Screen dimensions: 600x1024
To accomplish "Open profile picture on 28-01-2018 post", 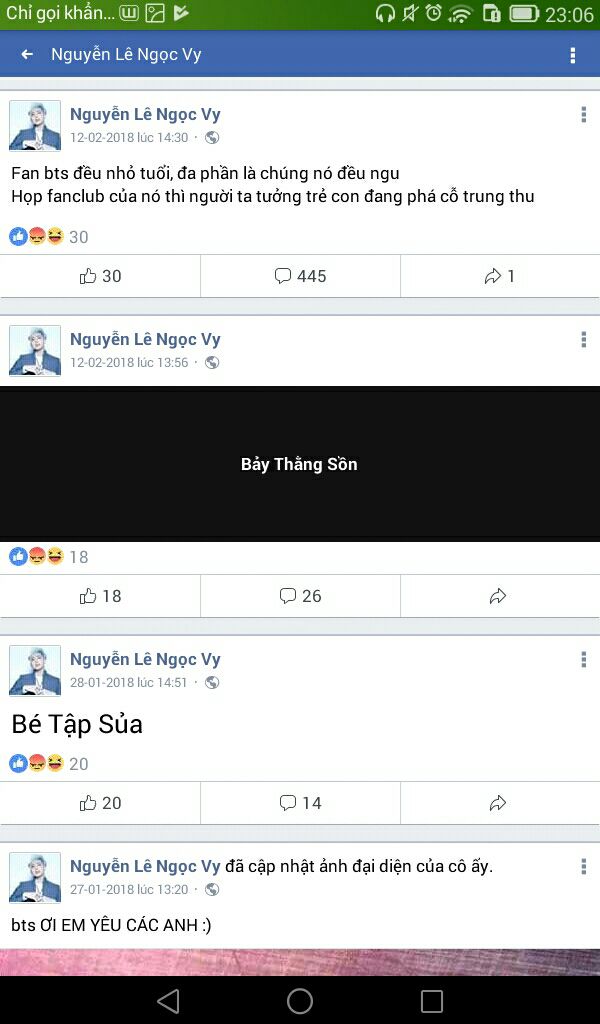I will point(35,671).
